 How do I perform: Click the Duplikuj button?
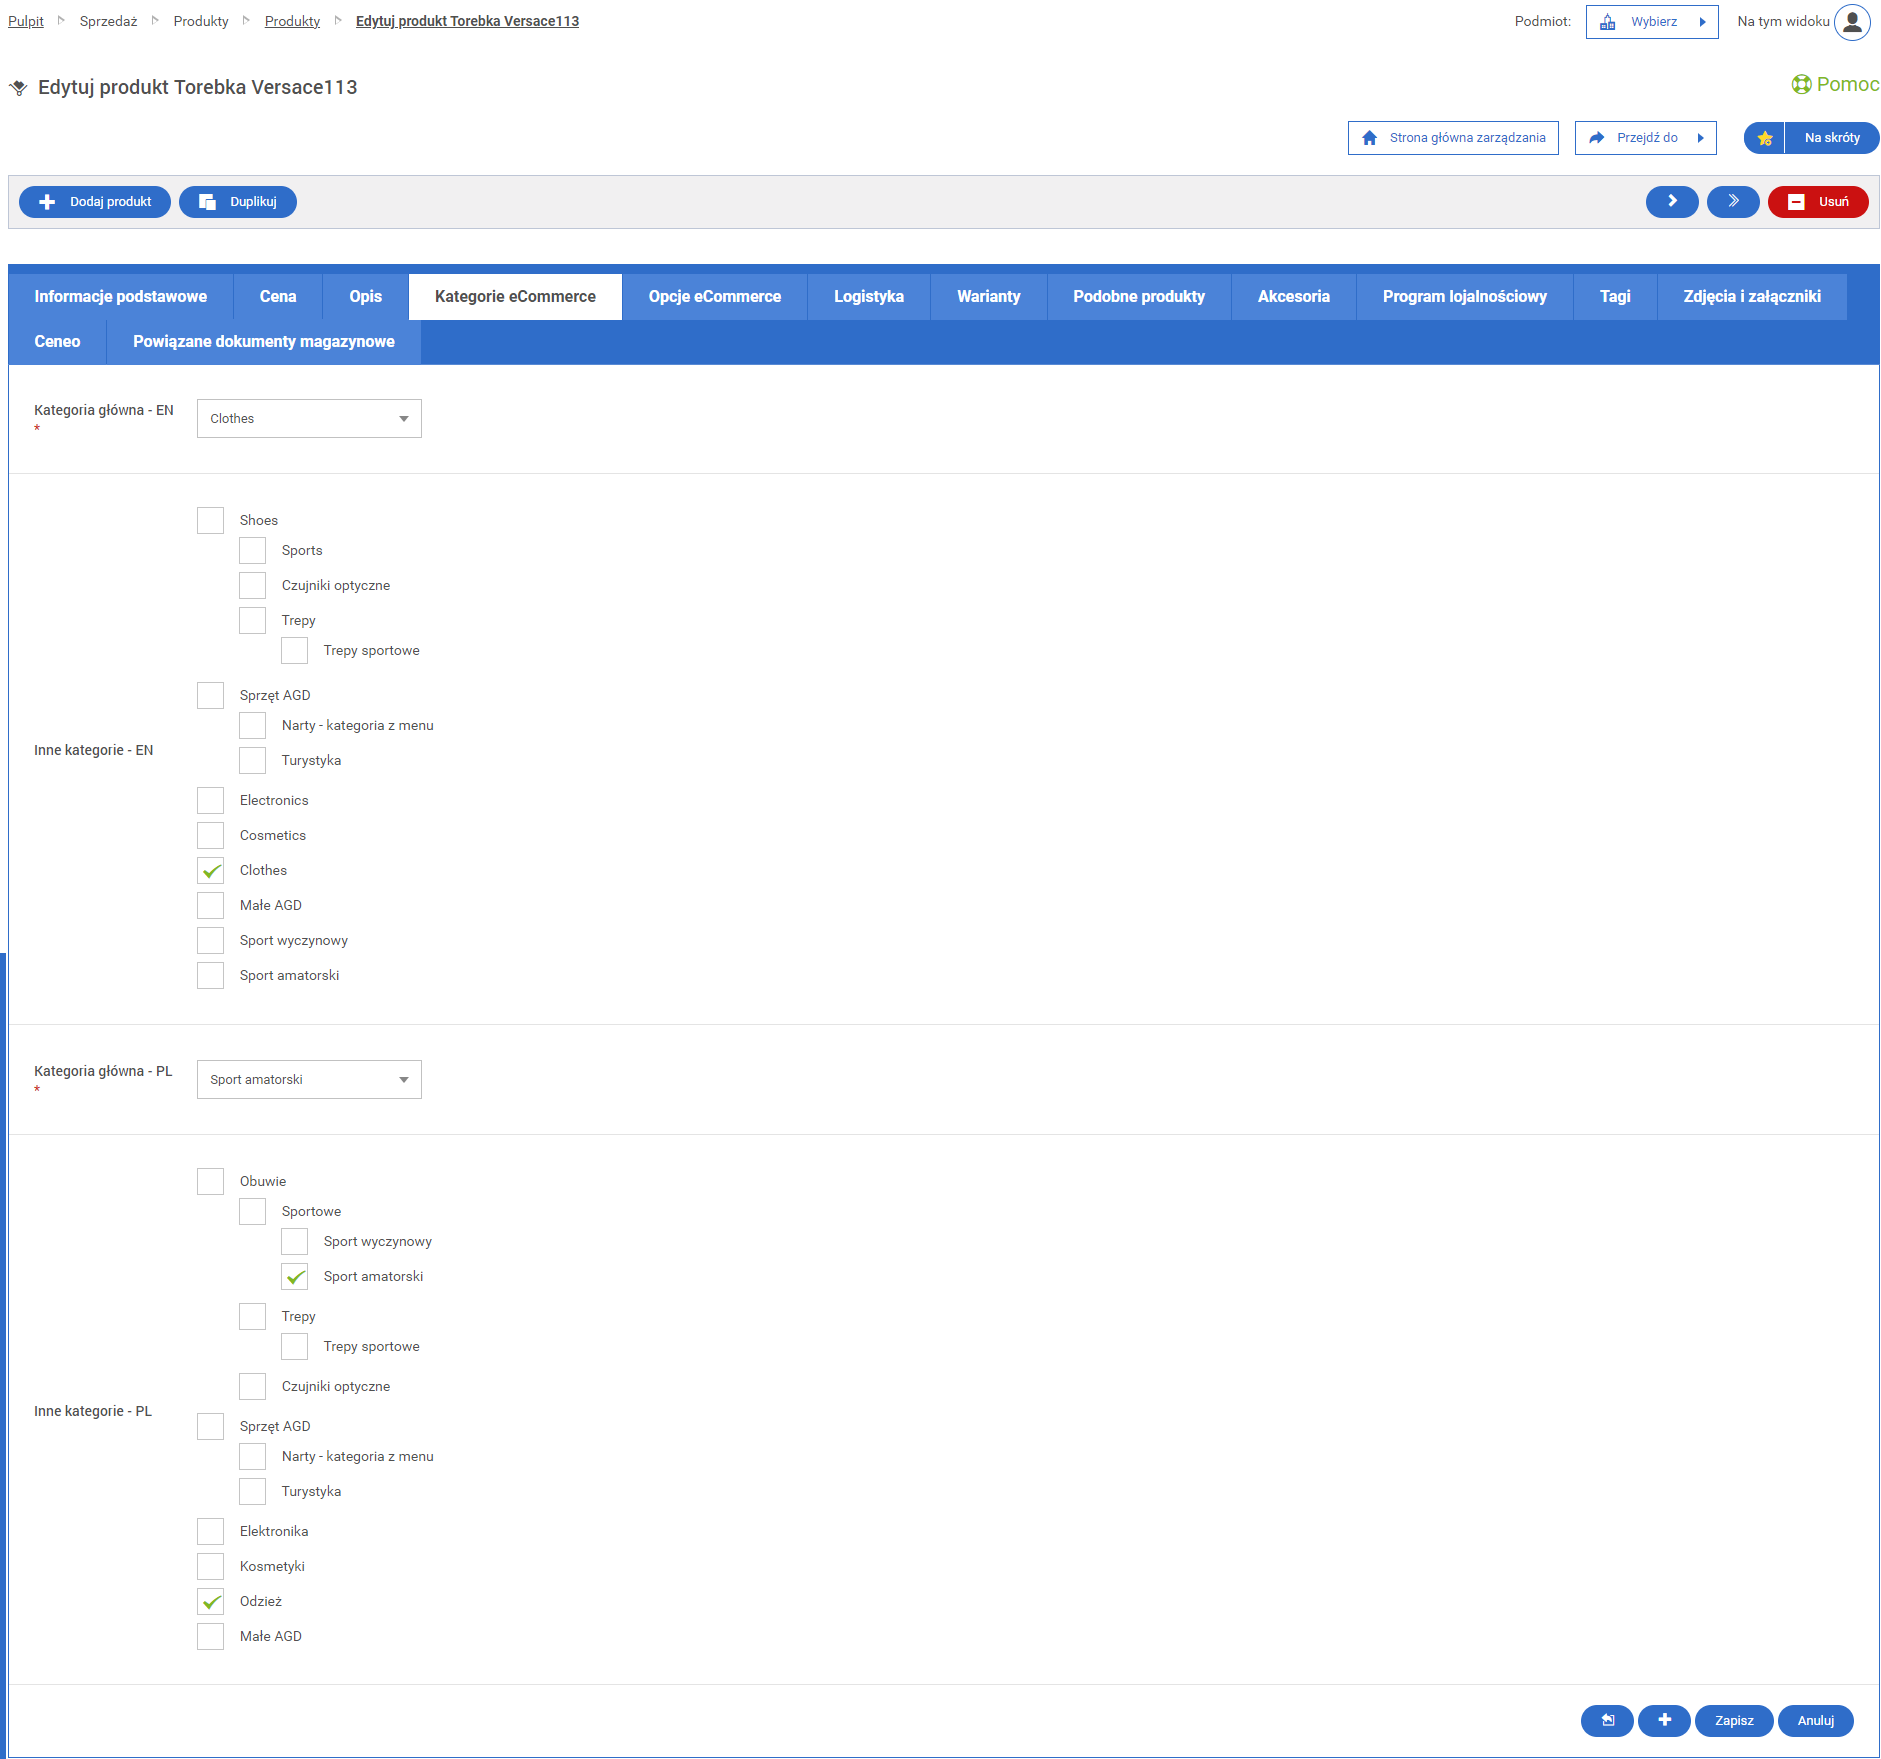238,202
